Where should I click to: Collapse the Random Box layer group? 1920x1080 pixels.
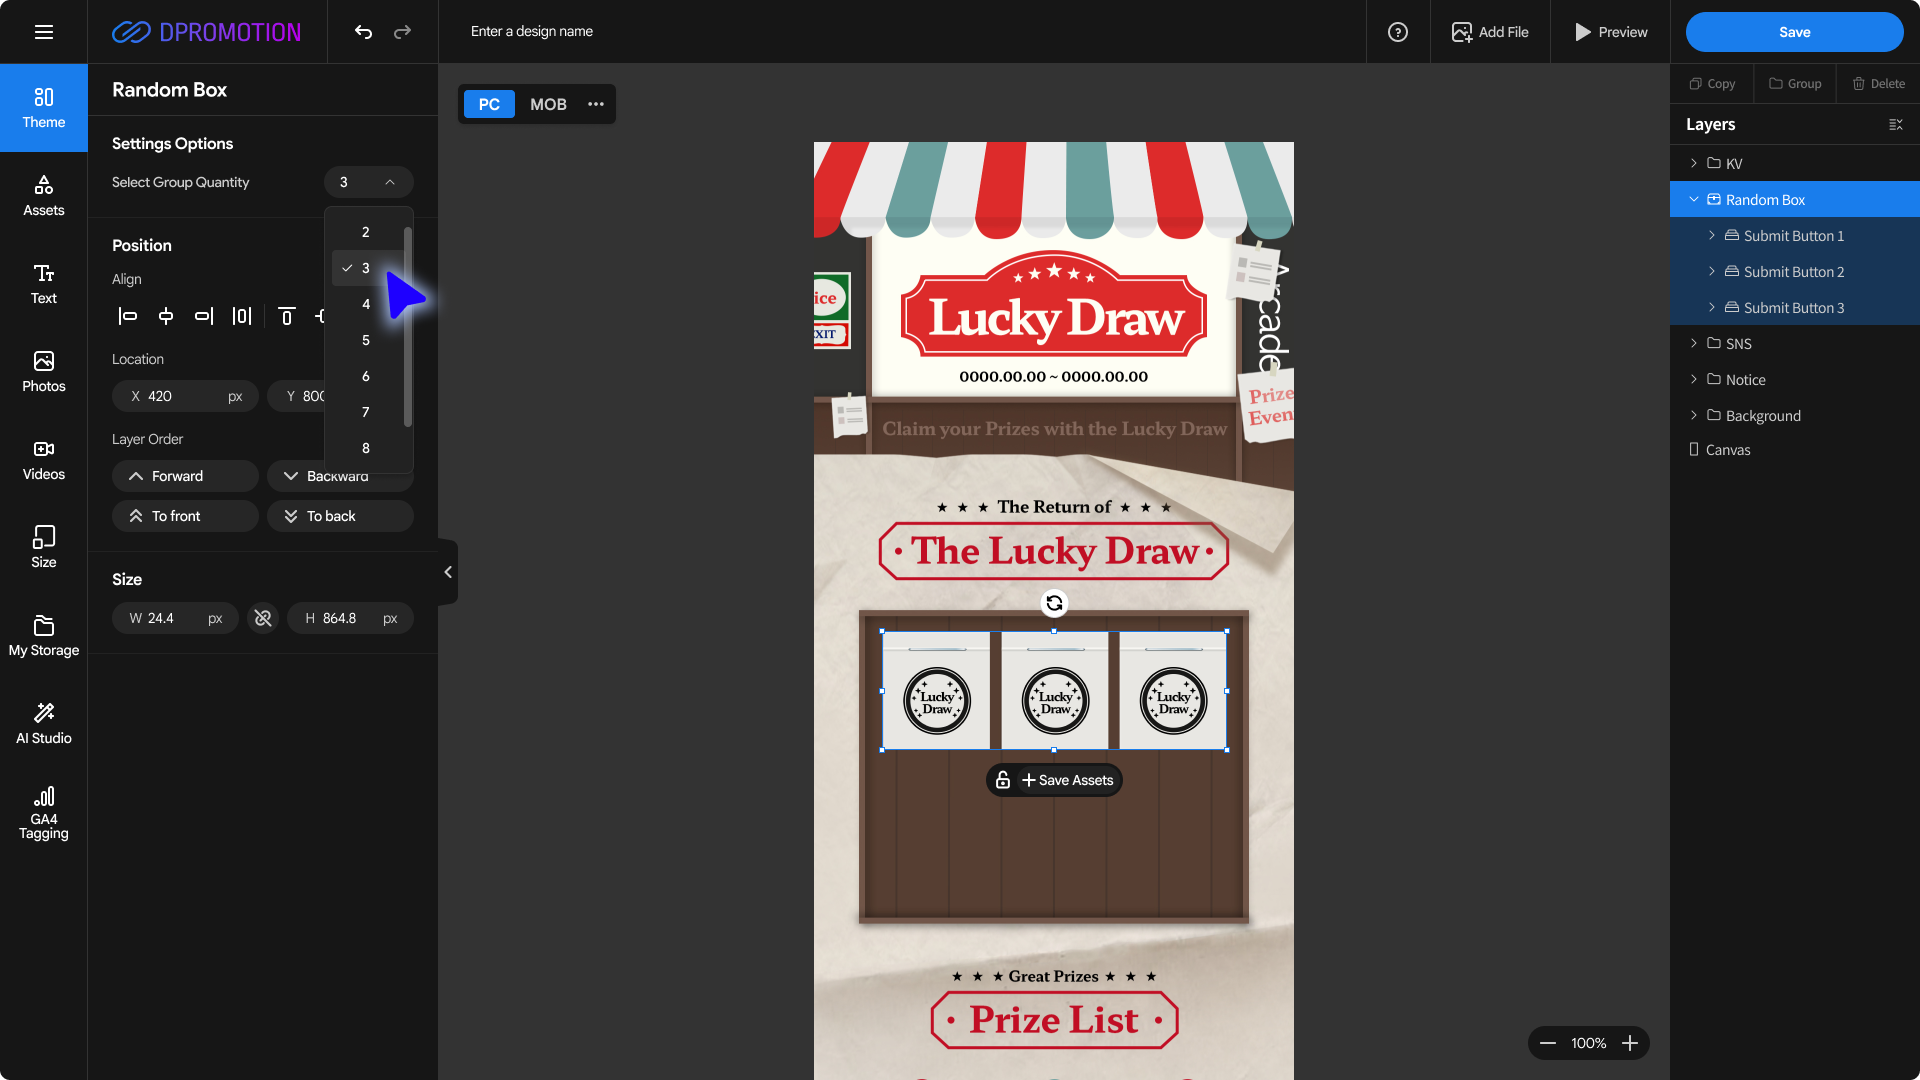tap(1693, 199)
